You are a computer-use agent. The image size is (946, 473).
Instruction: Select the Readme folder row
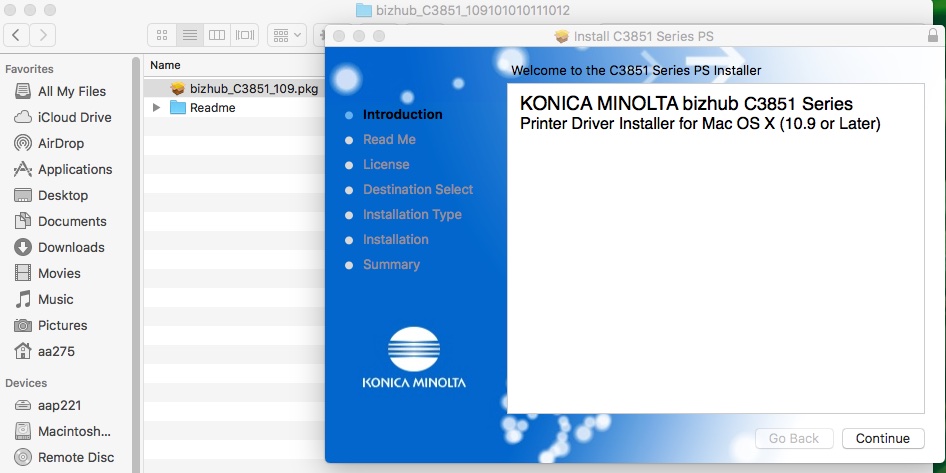pyautogui.click(x=234, y=108)
